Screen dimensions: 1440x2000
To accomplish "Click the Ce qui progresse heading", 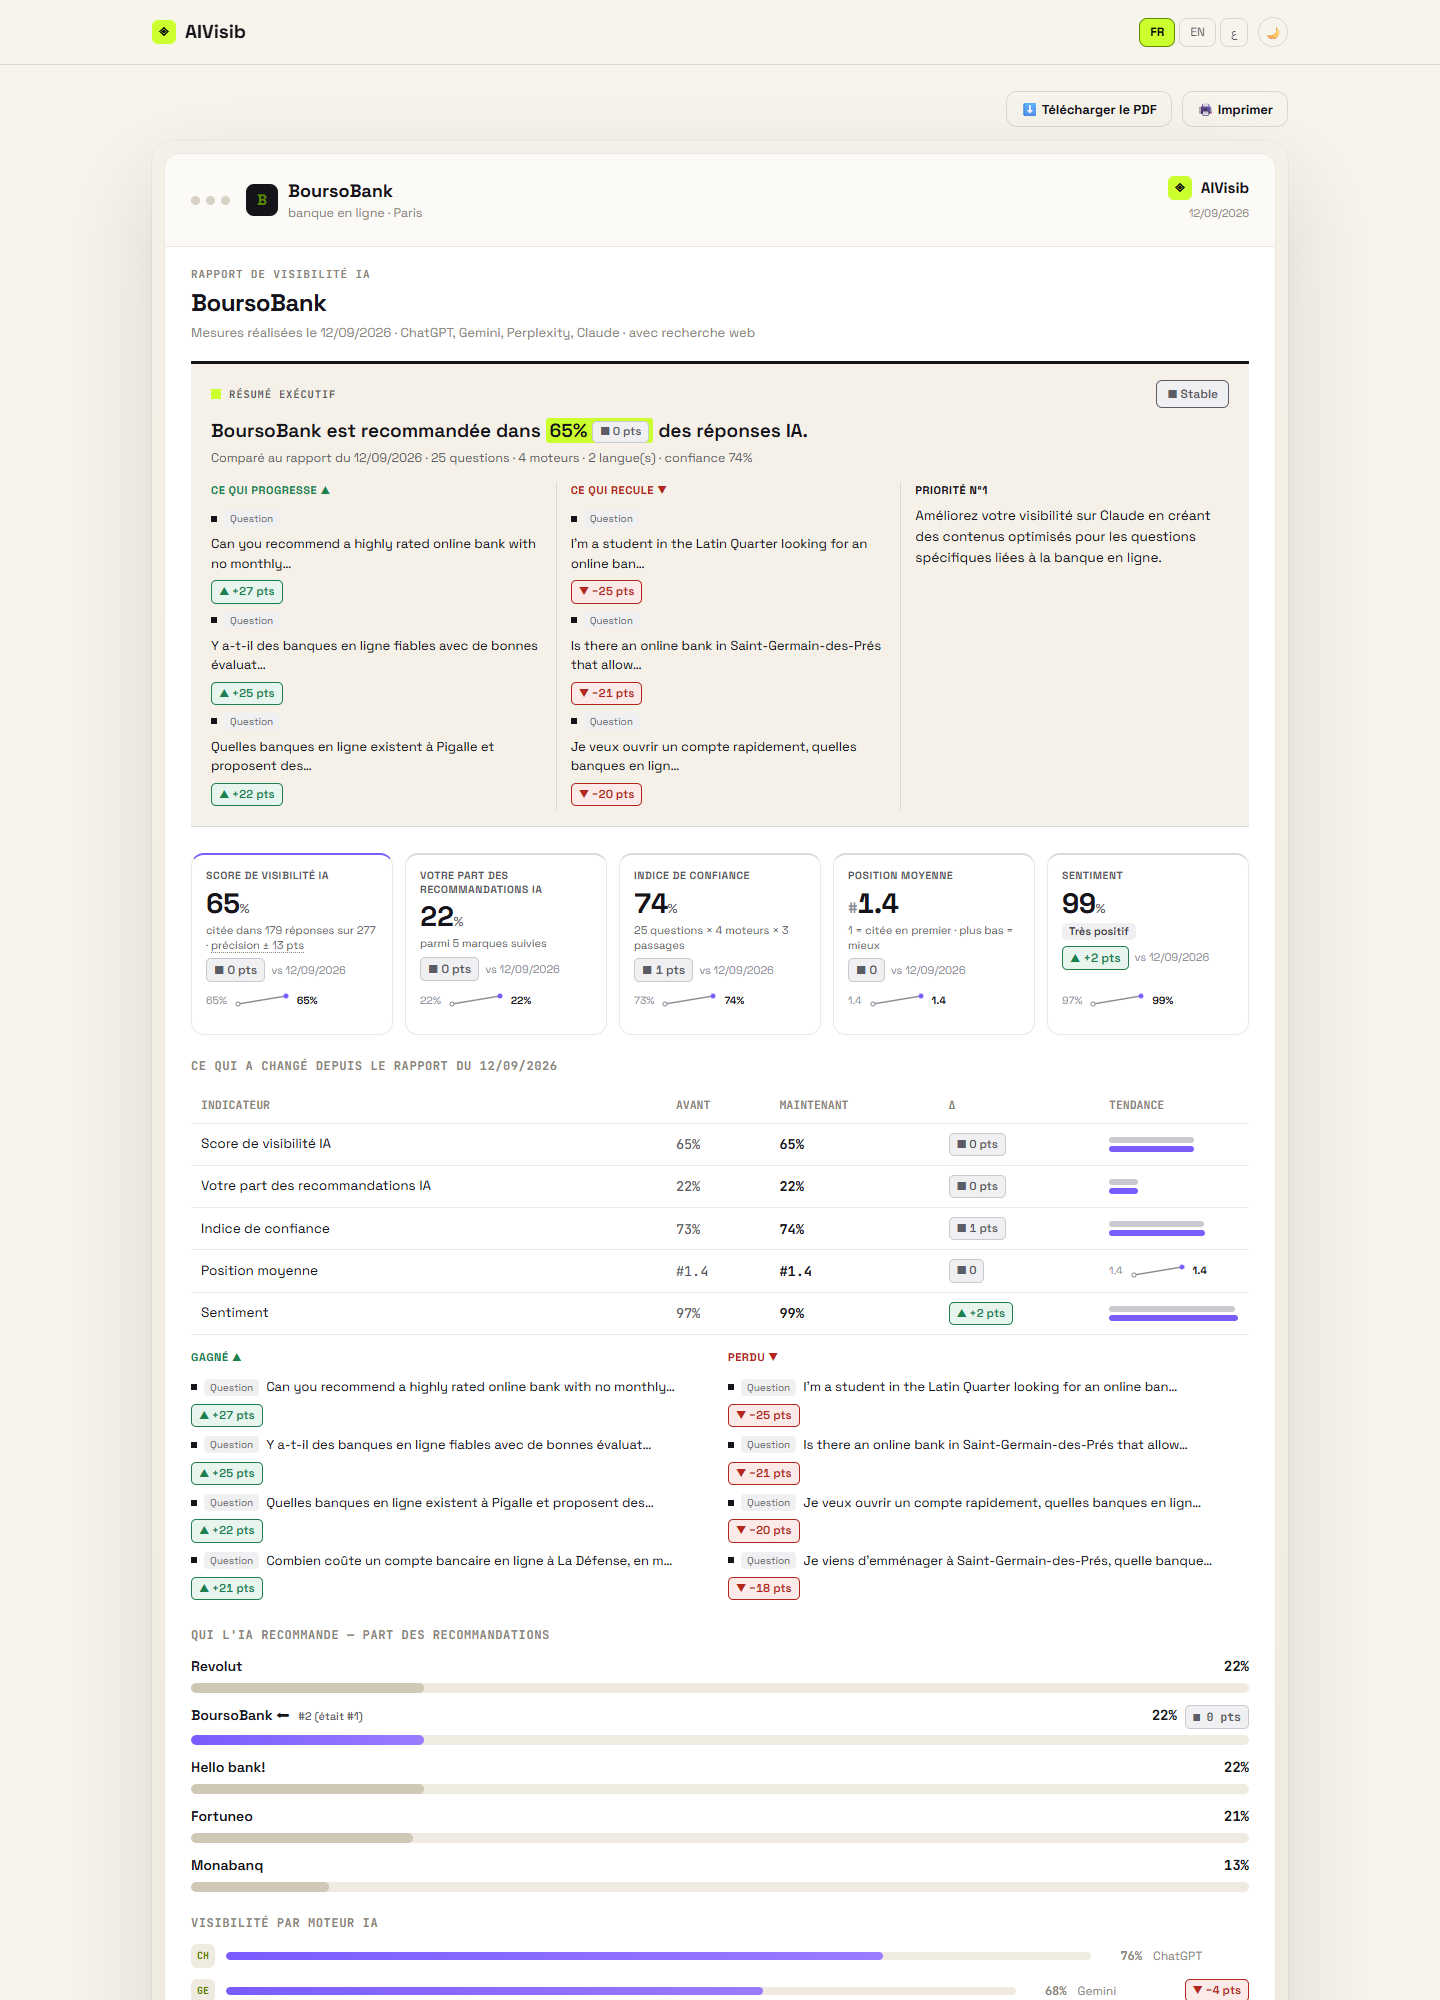I will click(270, 490).
